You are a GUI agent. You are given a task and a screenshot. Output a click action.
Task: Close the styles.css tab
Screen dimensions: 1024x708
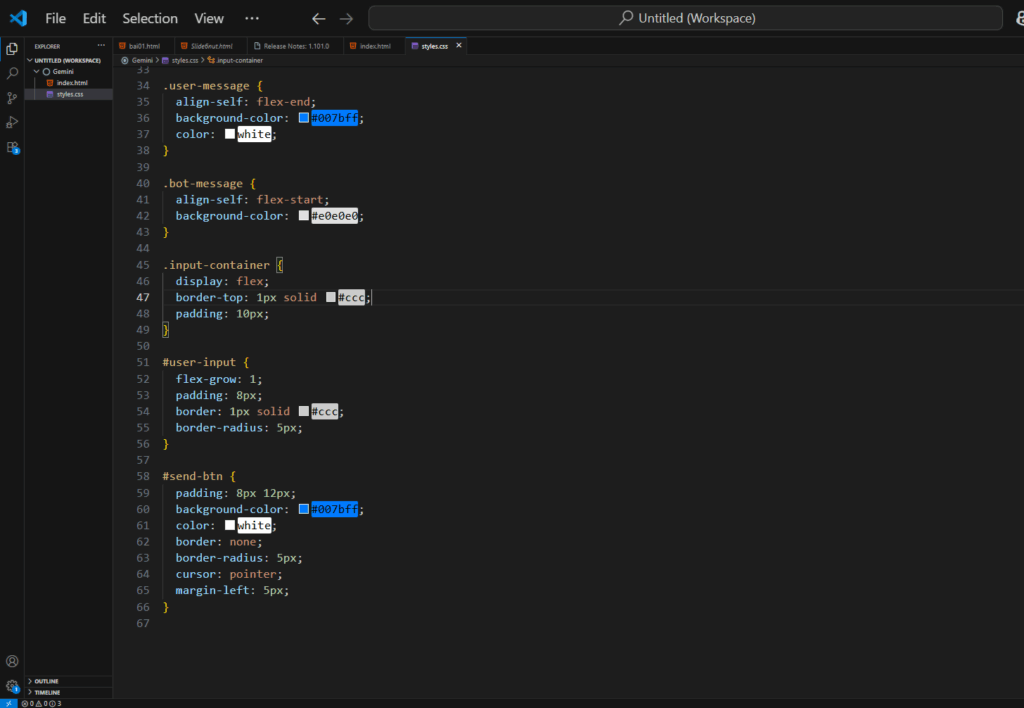pos(458,45)
